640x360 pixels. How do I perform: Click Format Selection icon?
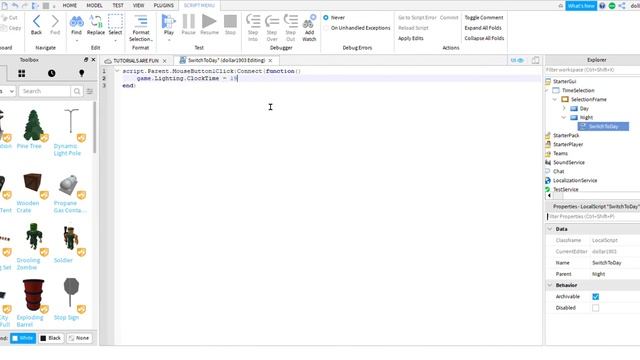point(141,21)
